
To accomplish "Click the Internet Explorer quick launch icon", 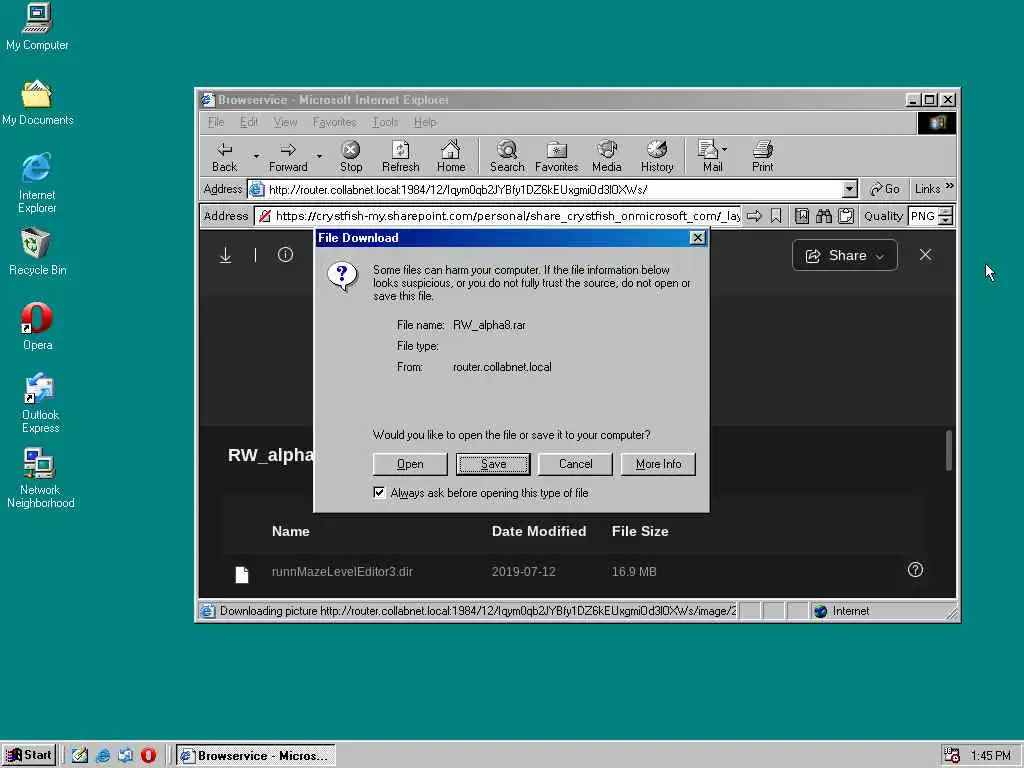I will 103,756.
